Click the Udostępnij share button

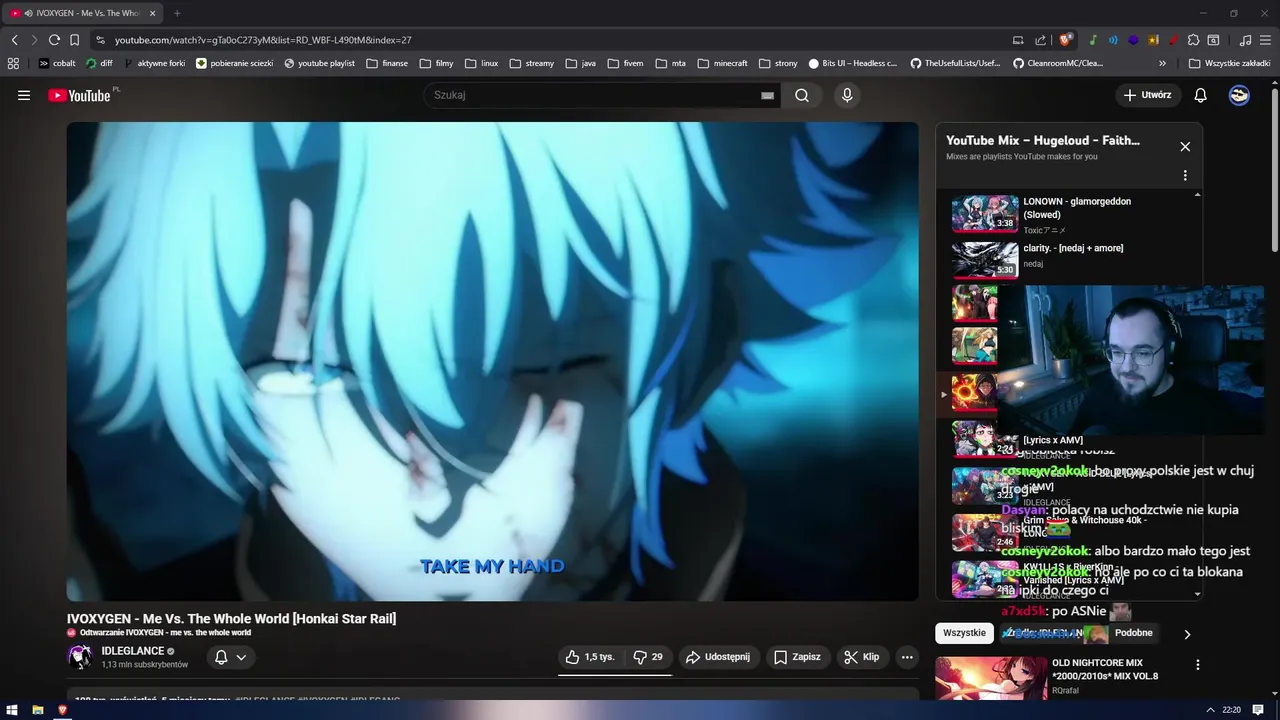click(718, 657)
